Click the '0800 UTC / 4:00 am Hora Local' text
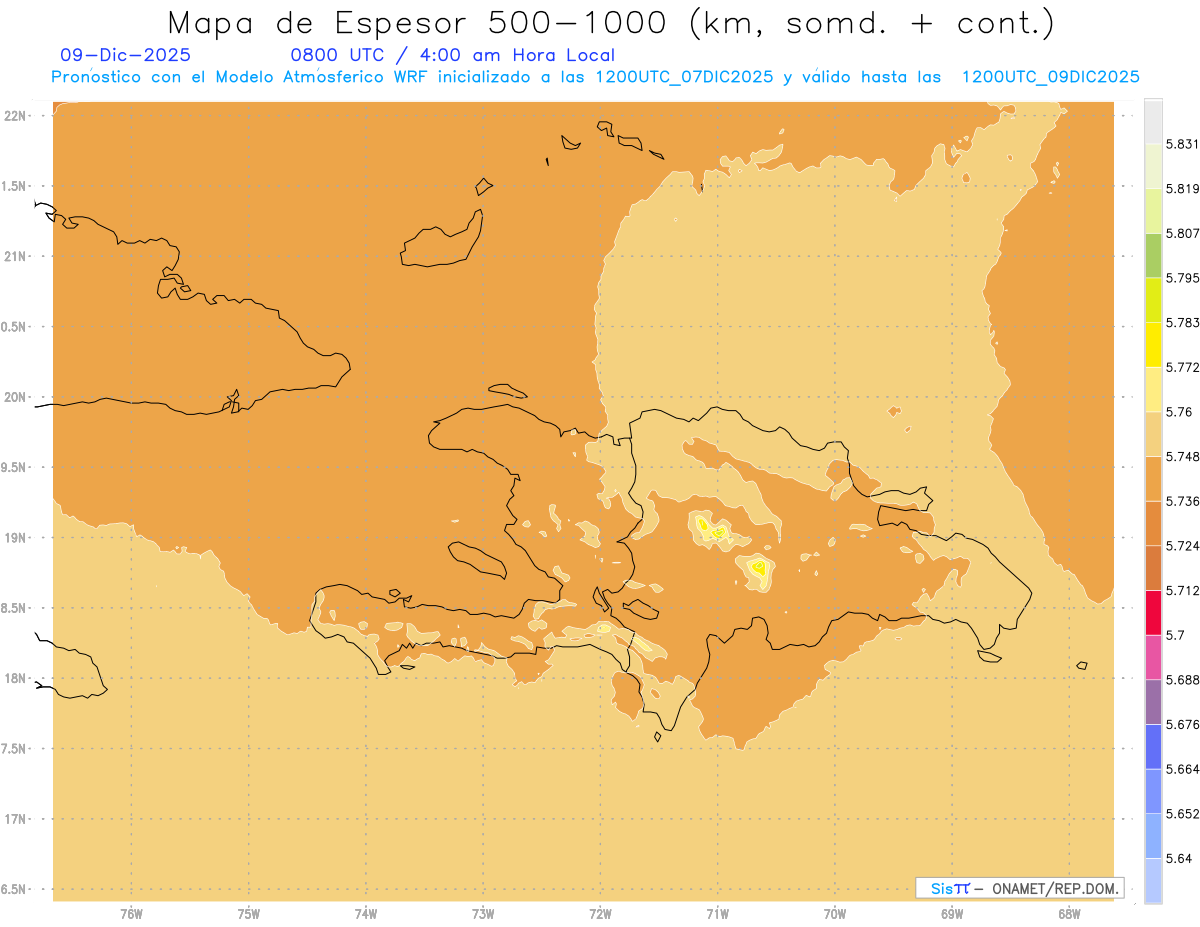 pyautogui.click(x=452, y=56)
